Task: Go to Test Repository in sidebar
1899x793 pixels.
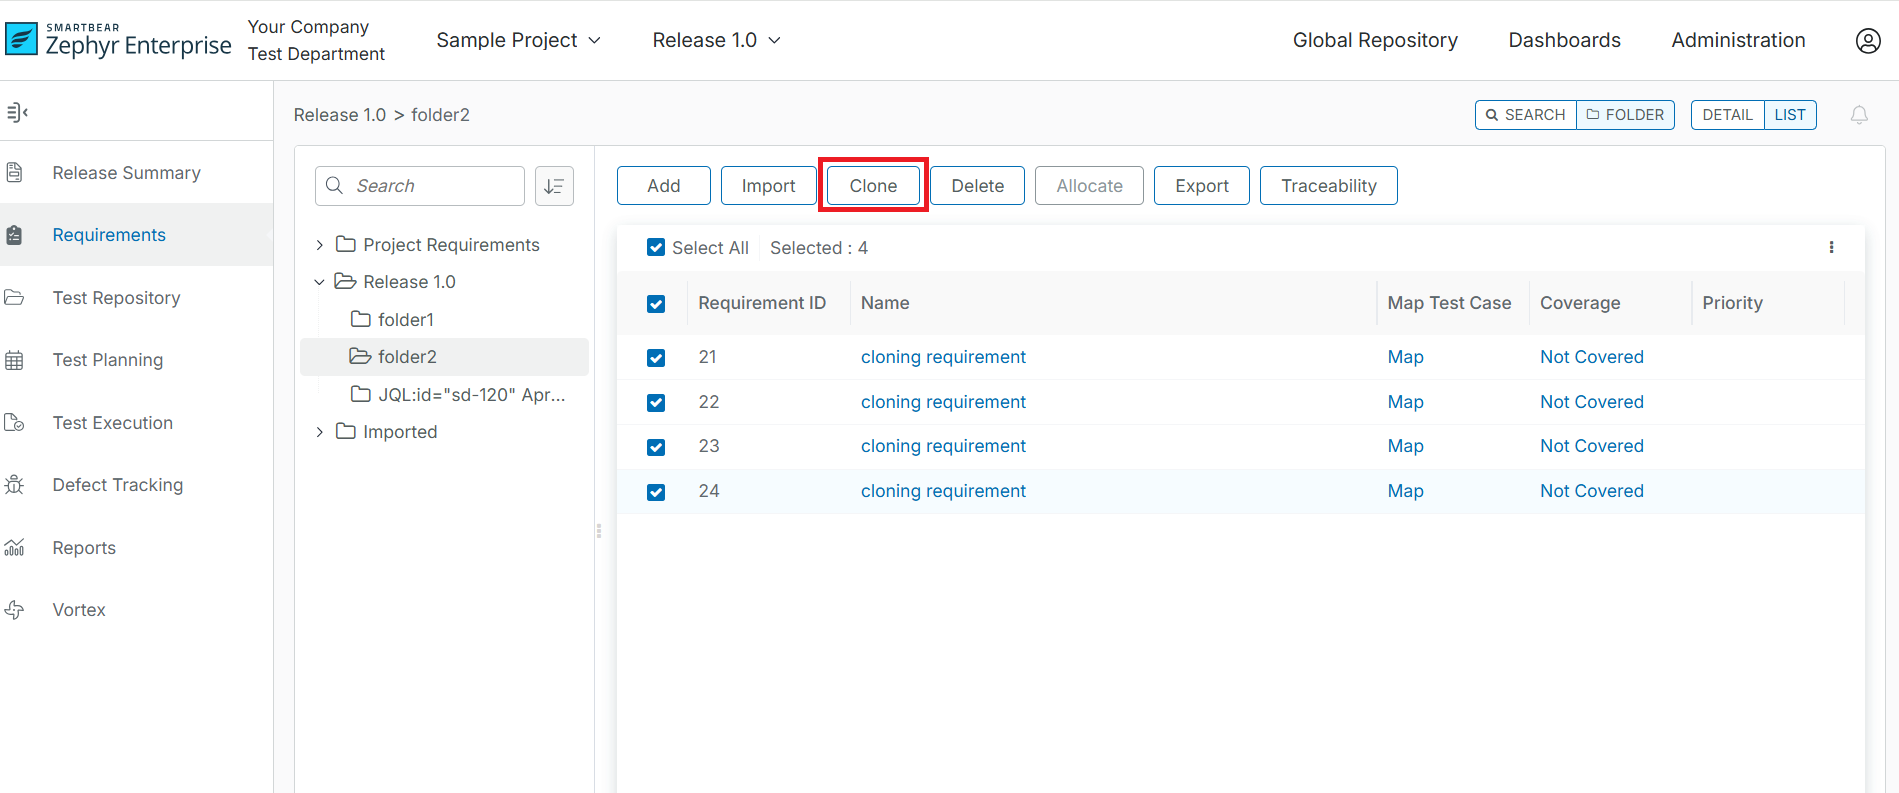Action: tap(116, 298)
